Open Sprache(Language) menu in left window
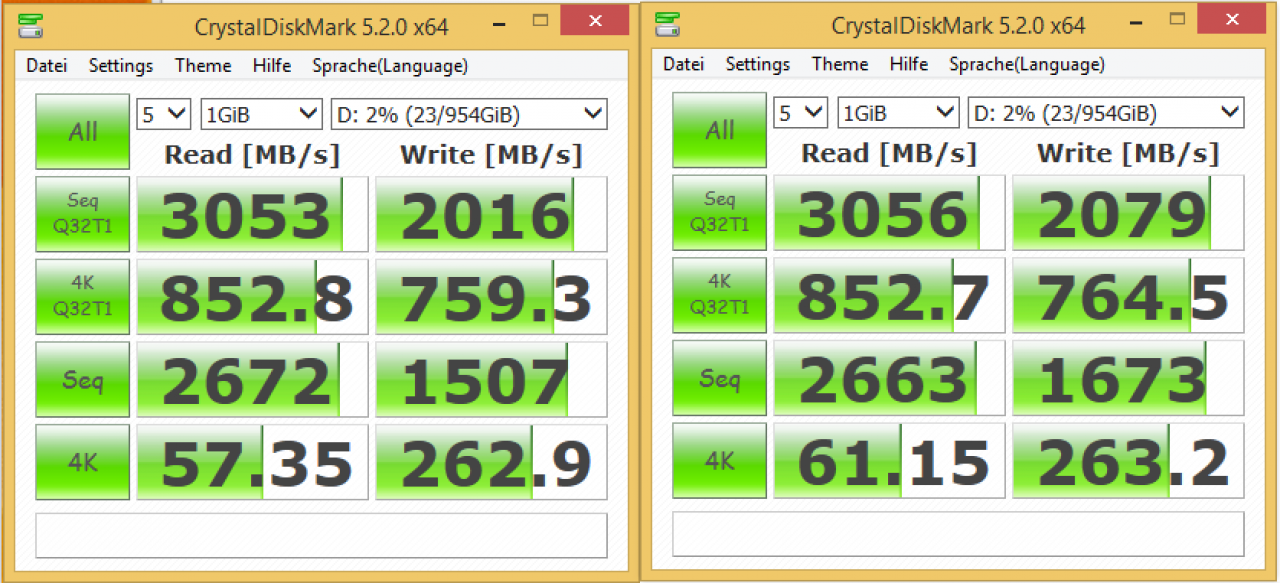This screenshot has width=1280, height=583. 390,66
